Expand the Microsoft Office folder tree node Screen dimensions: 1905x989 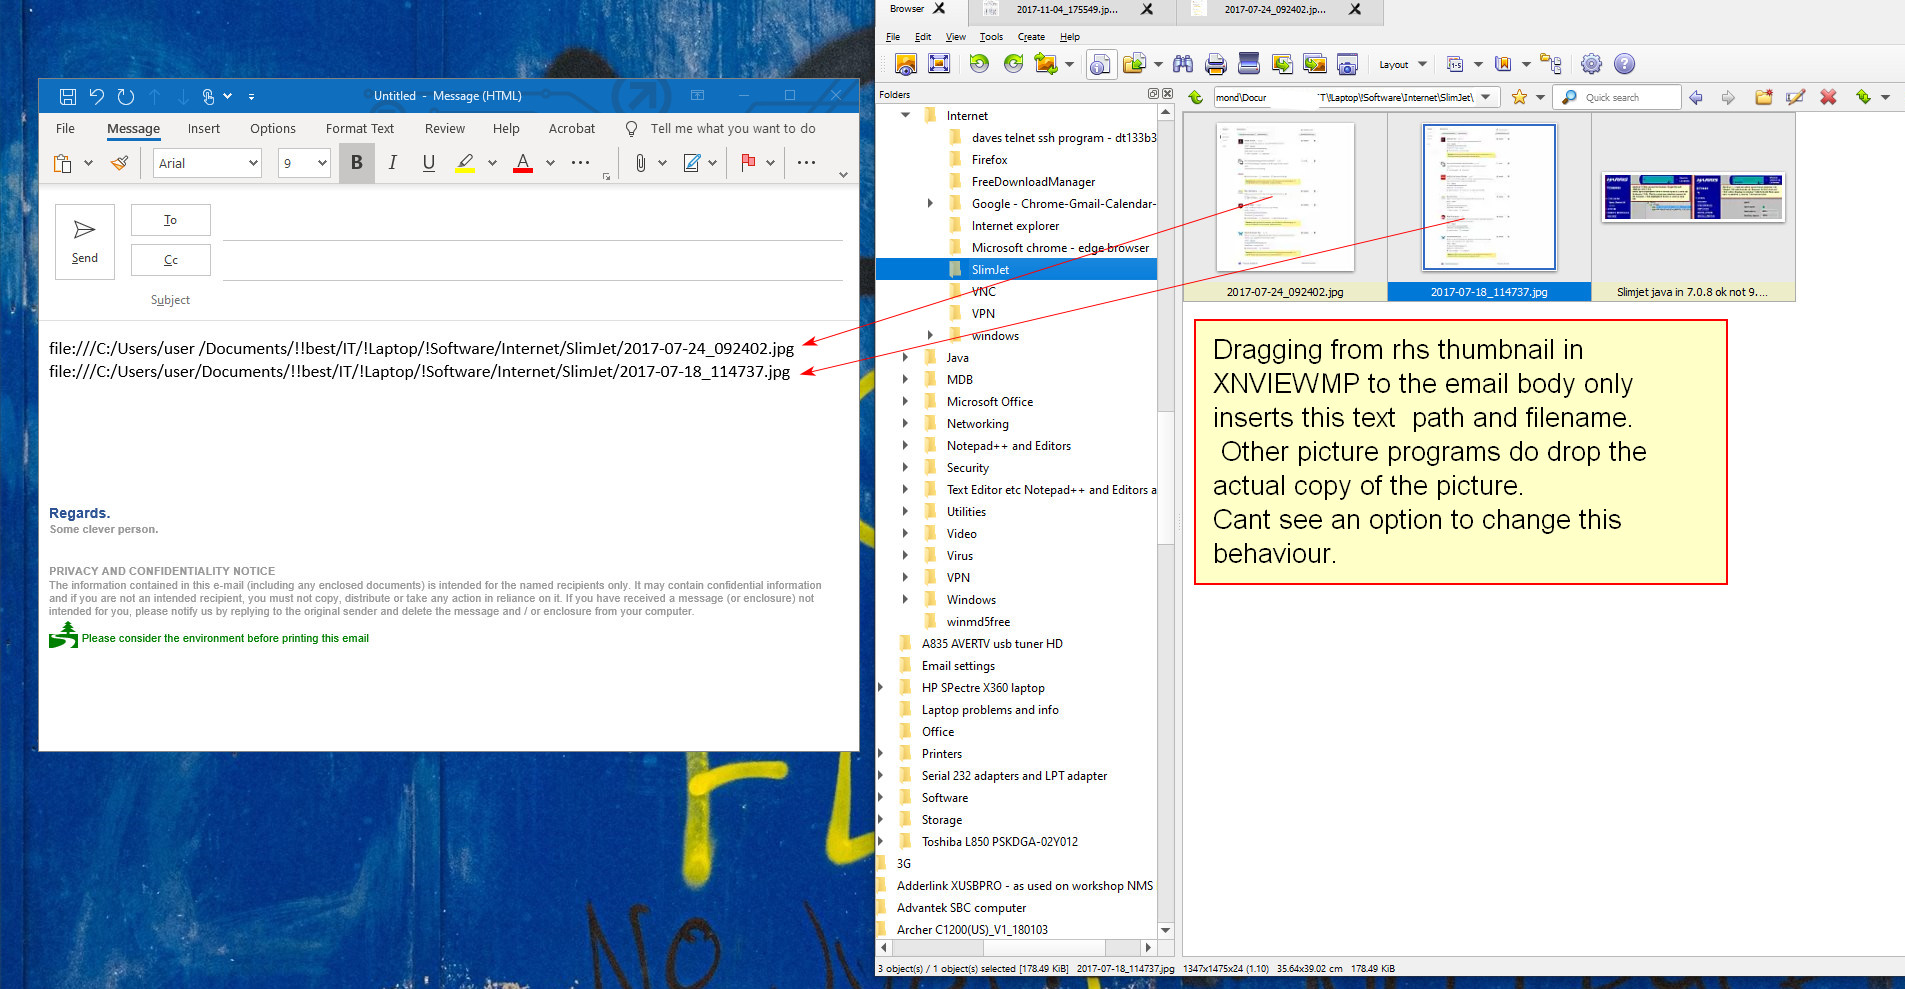(x=906, y=402)
